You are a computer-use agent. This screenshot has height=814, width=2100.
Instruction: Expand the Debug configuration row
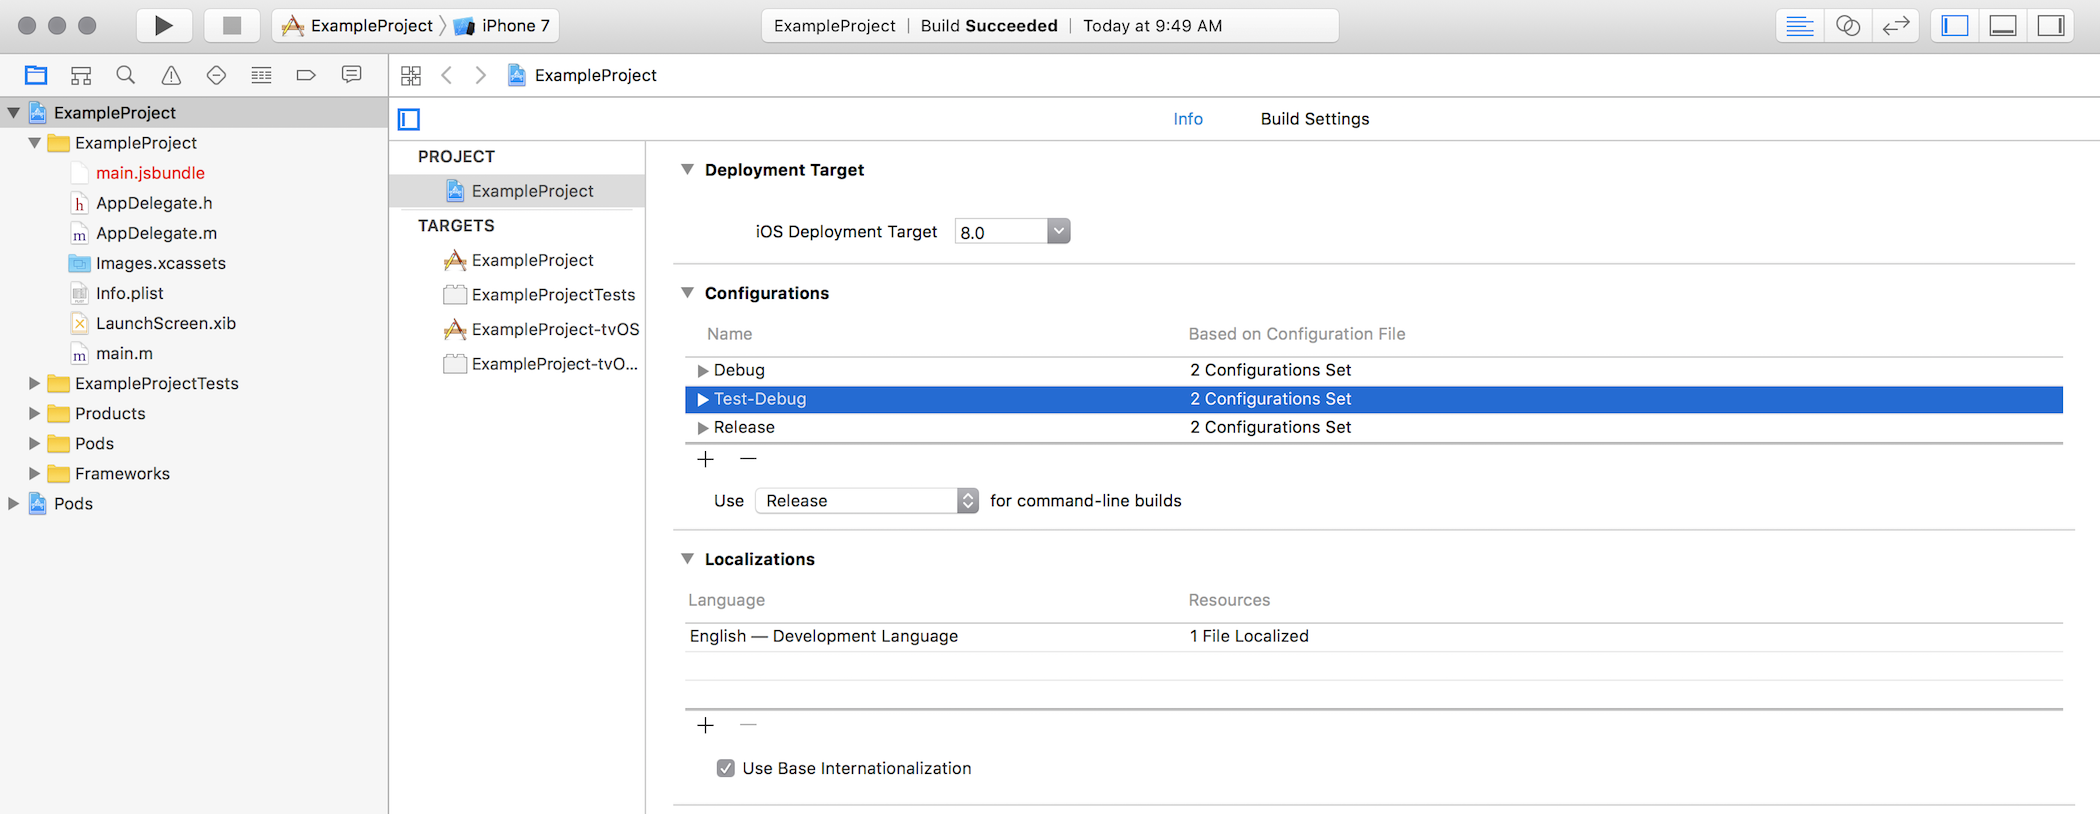[x=702, y=371]
